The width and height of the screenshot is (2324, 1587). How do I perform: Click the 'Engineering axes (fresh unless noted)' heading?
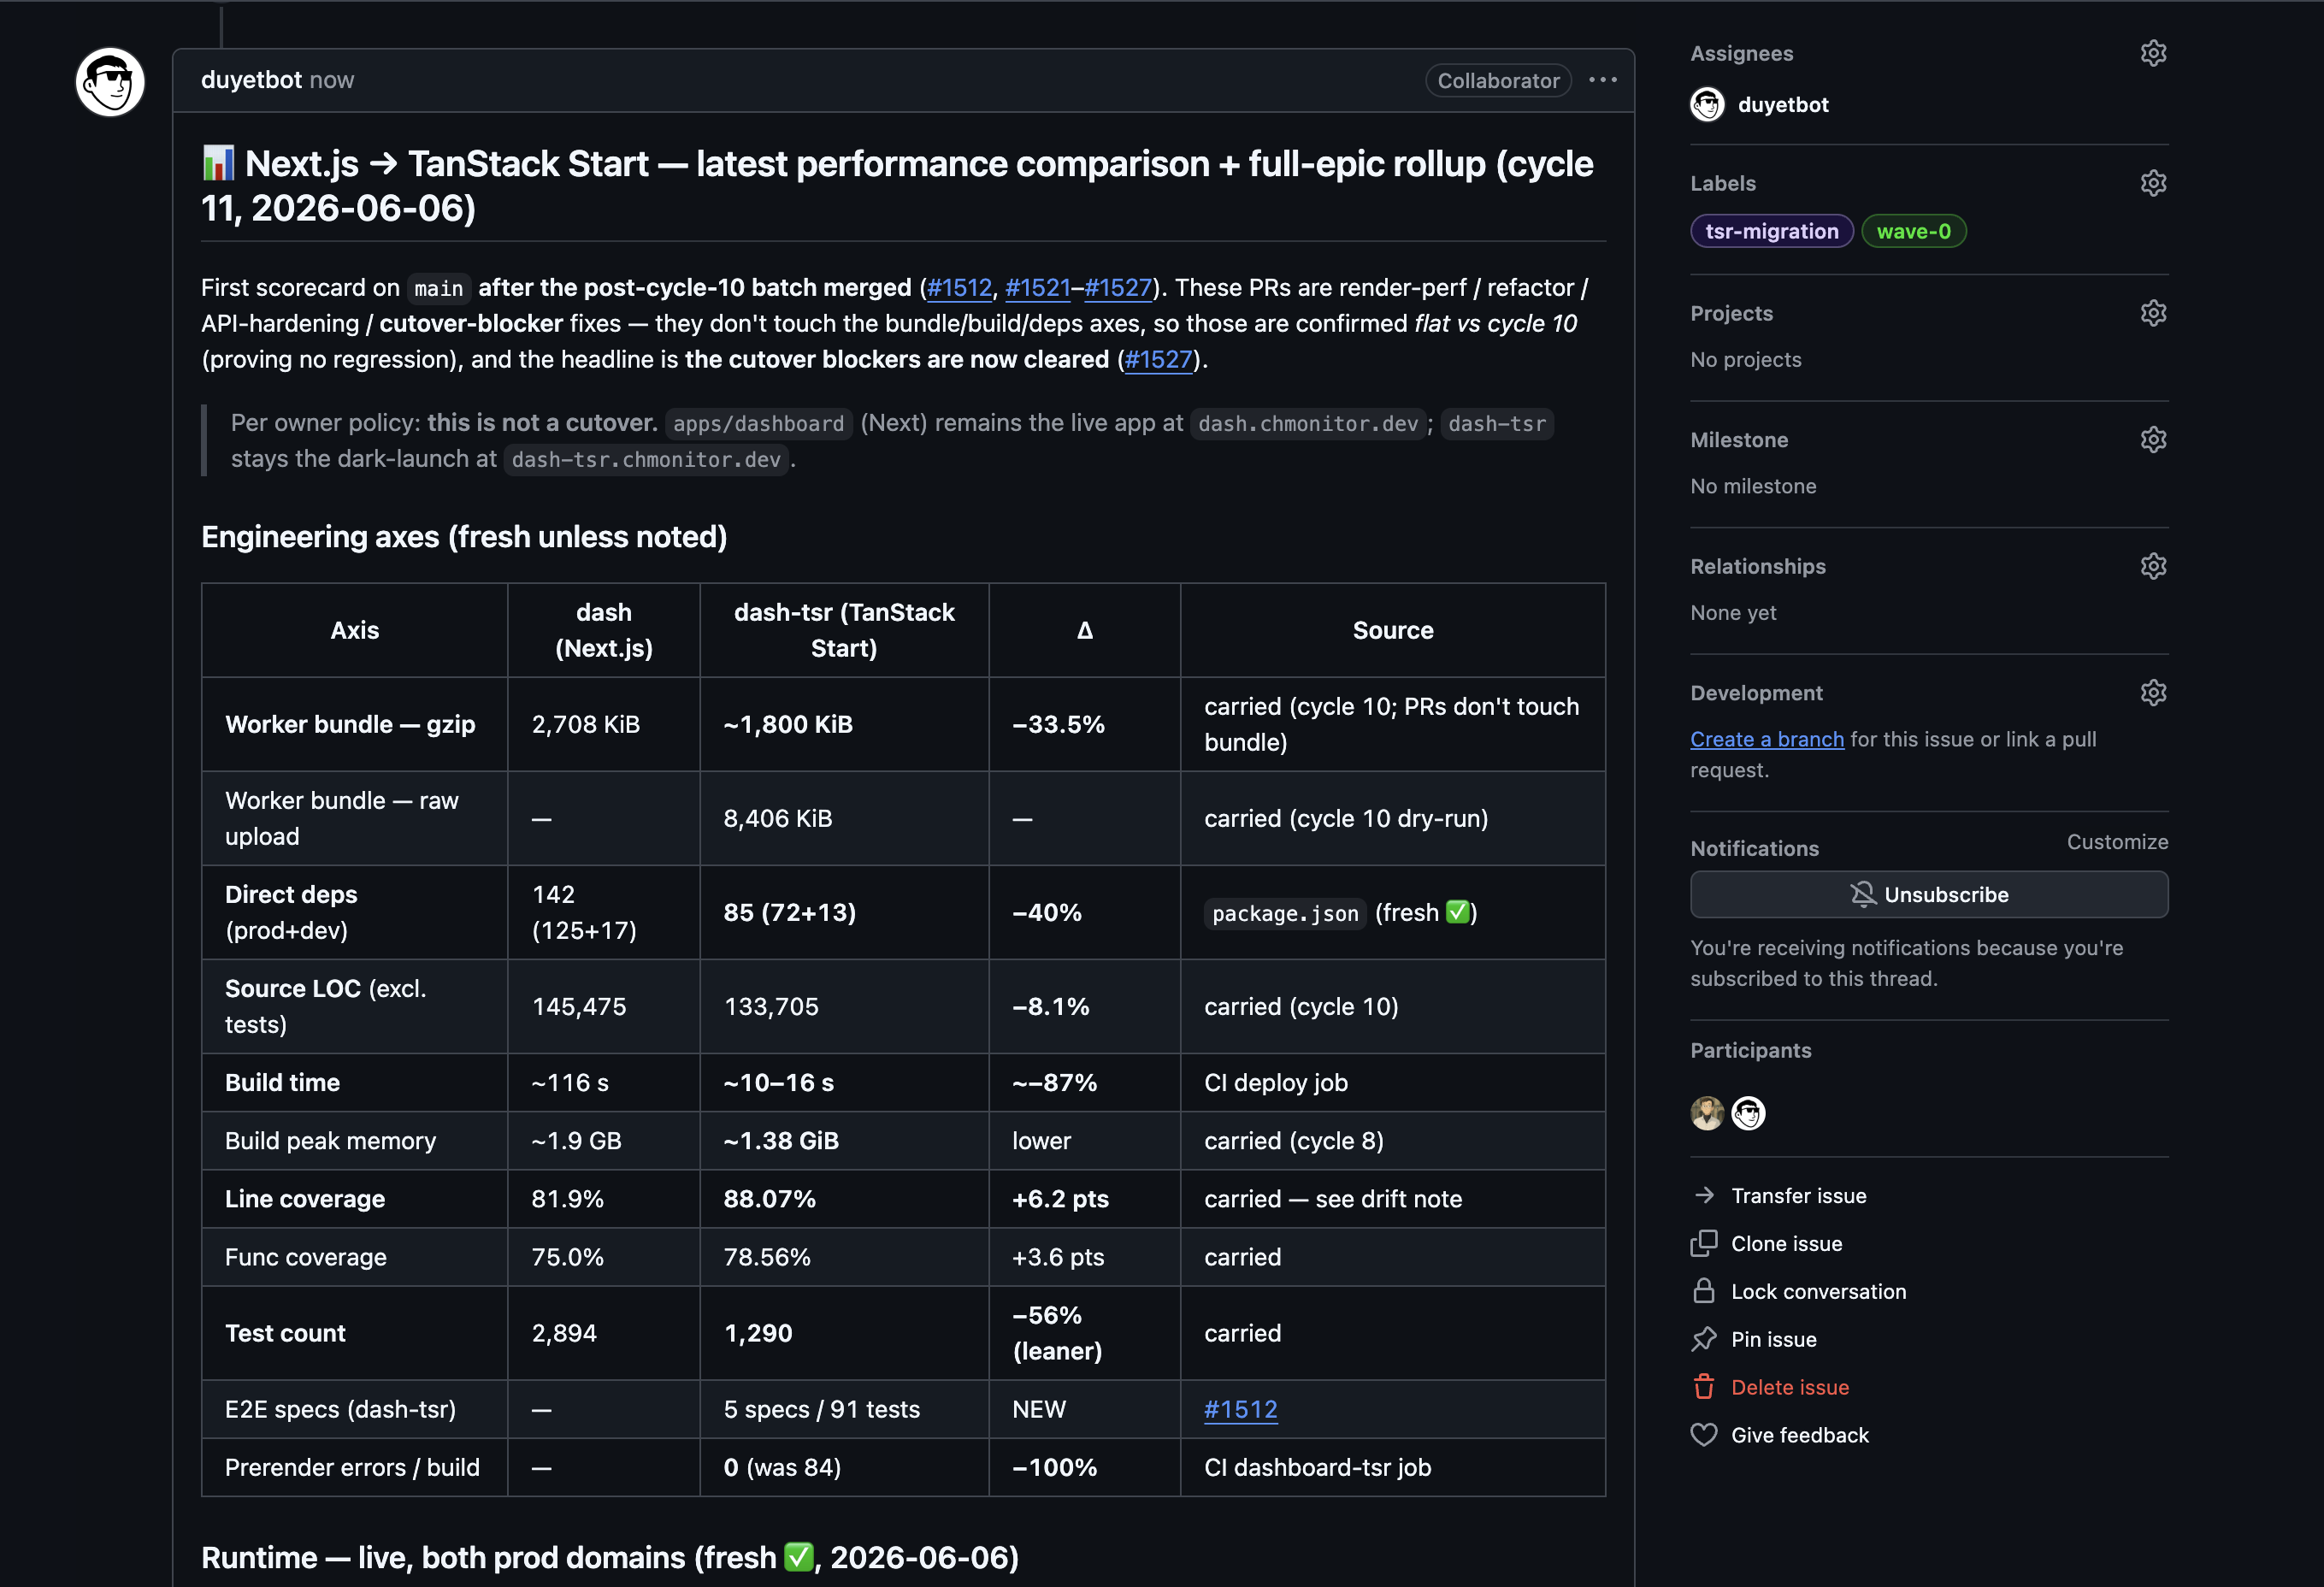click(464, 537)
